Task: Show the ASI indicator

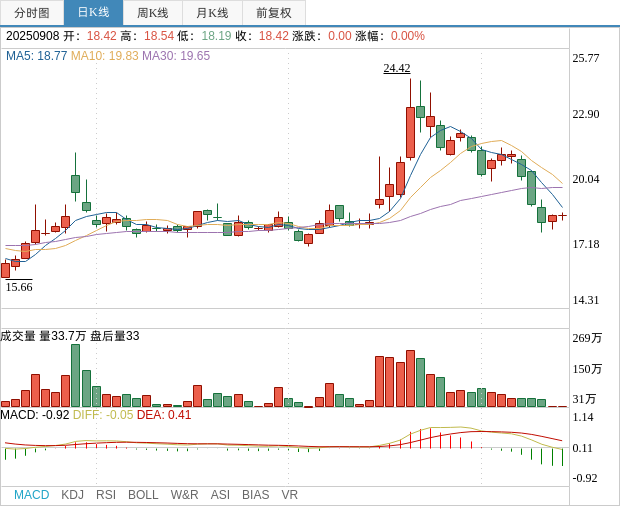Action: (220, 495)
